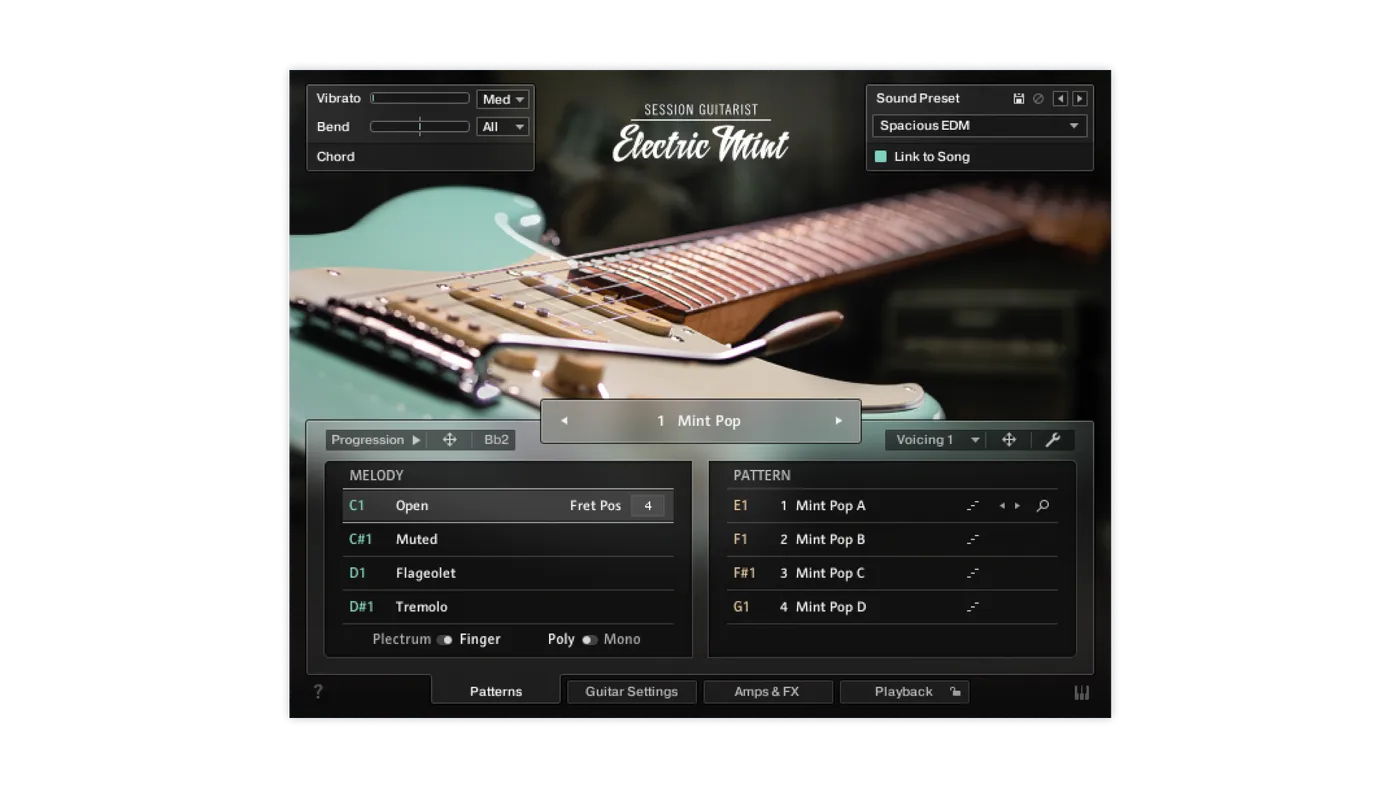Switch to the Amps & FX tab

coord(768,692)
